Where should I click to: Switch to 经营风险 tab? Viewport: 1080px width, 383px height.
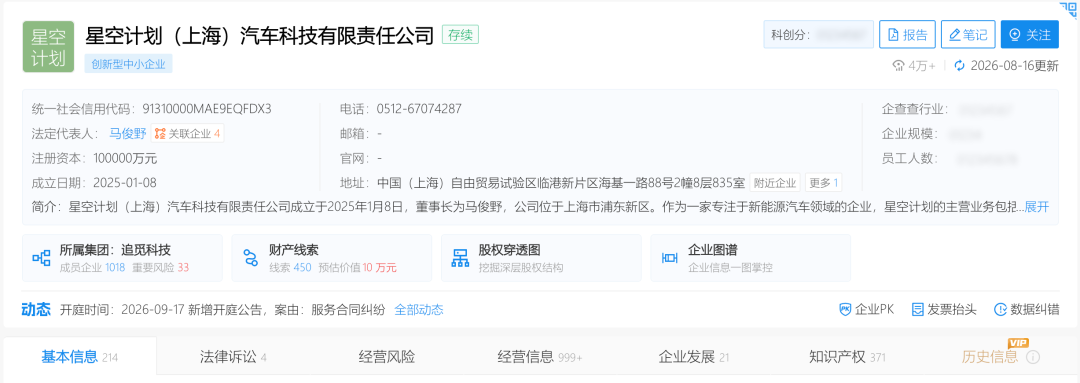(387, 357)
